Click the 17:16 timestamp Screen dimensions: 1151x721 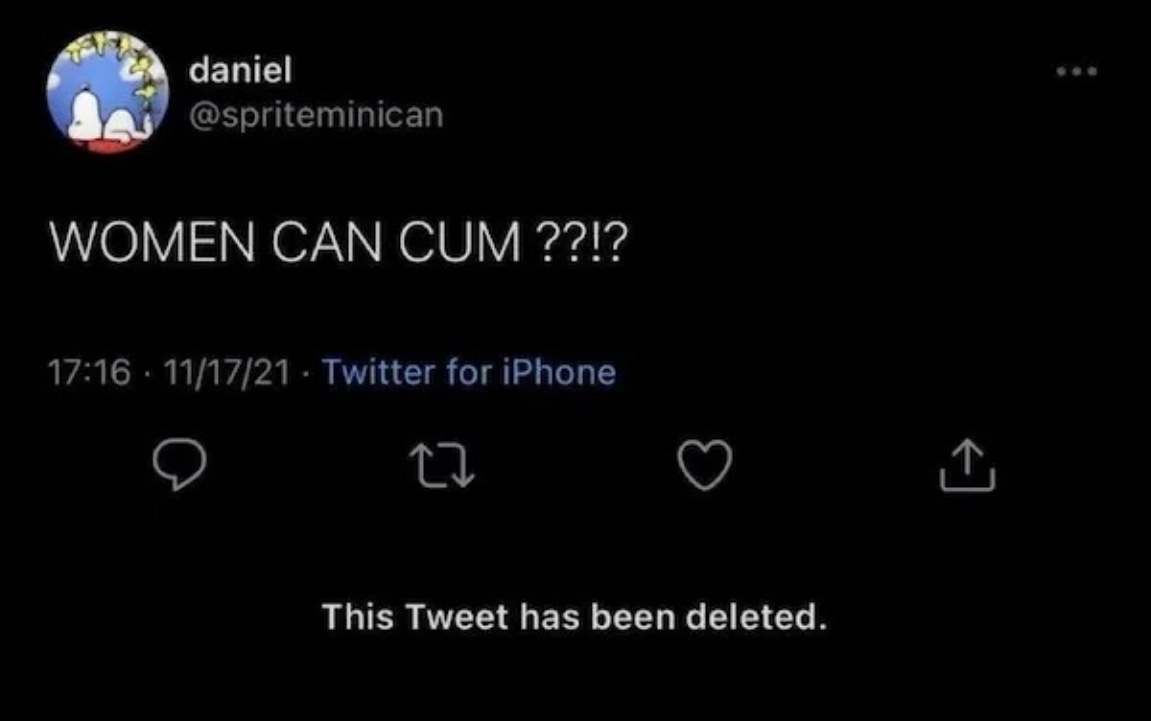[90, 372]
